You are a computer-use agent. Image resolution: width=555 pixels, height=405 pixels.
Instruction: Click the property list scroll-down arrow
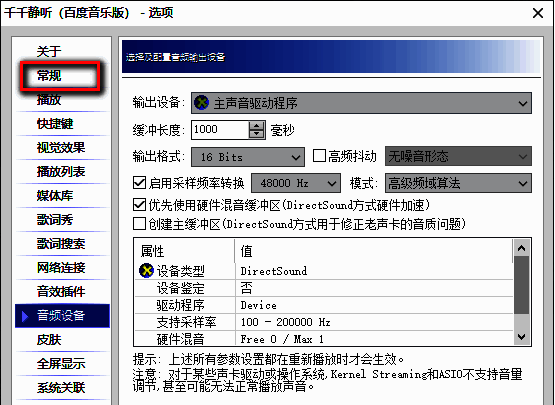(521, 336)
